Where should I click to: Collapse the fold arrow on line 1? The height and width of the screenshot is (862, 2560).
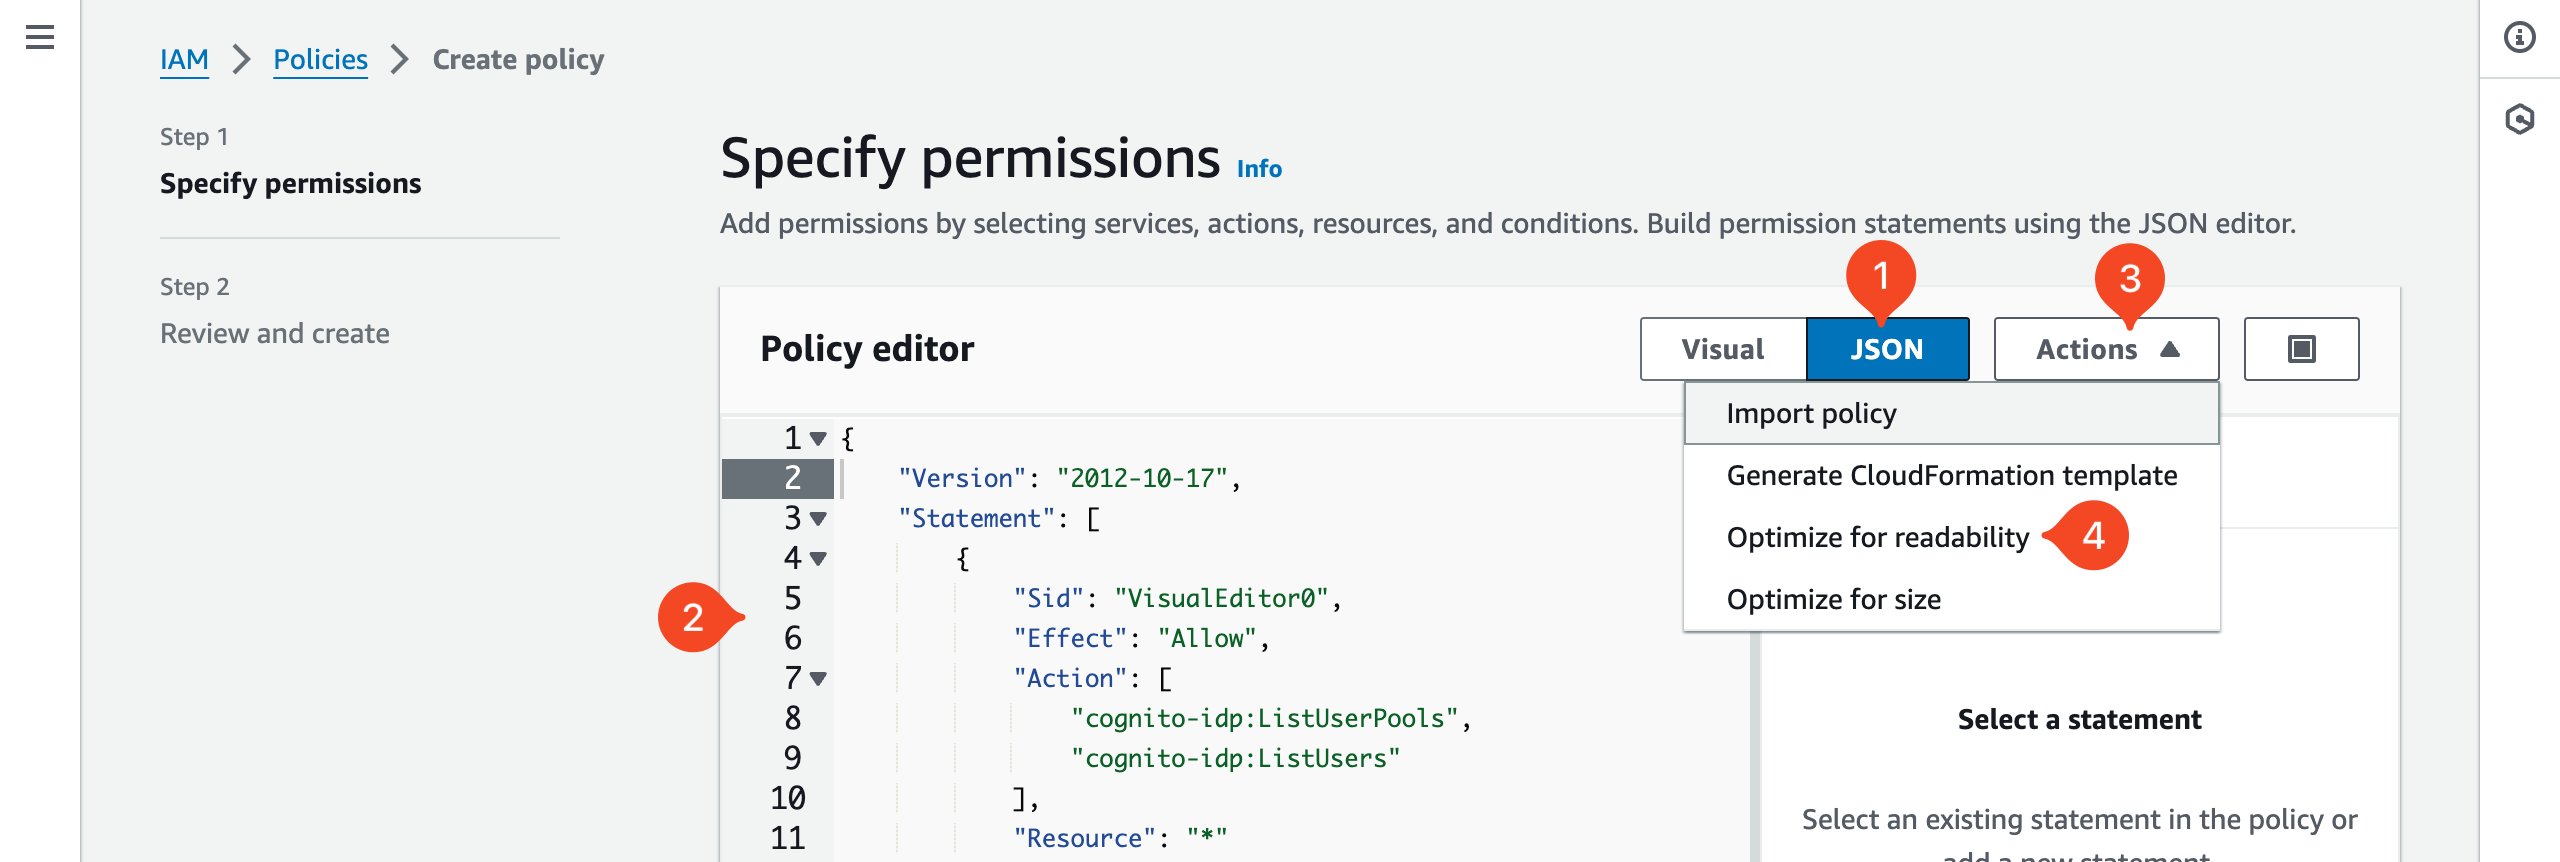point(818,439)
